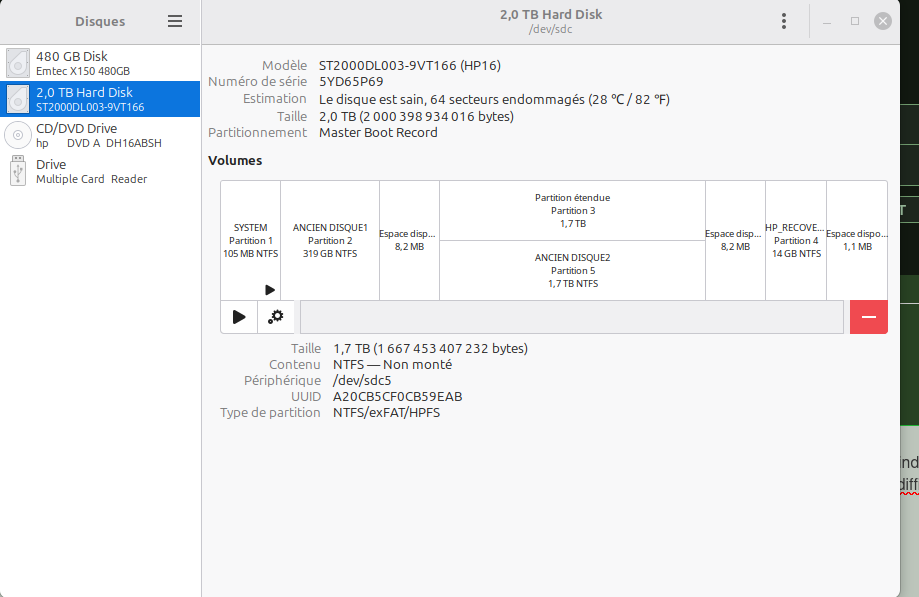Select HP_RECOVERY Partition 4 volume
Viewport: 919px width, 597px height.
pos(796,240)
